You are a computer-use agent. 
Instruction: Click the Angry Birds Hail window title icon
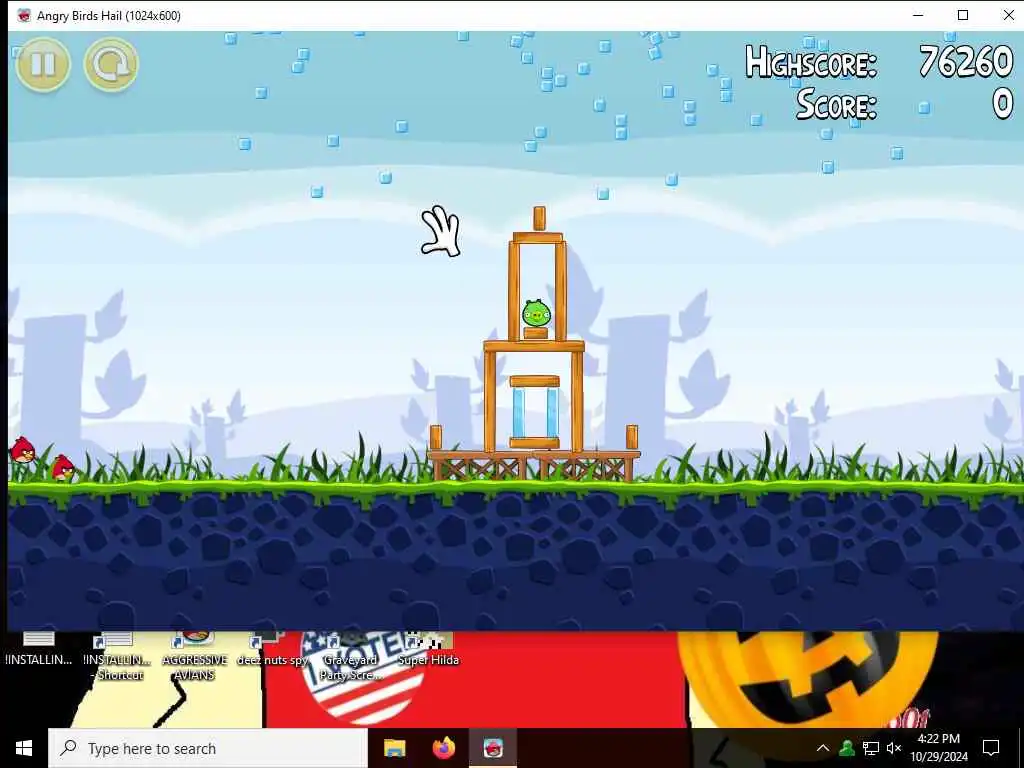24,15
